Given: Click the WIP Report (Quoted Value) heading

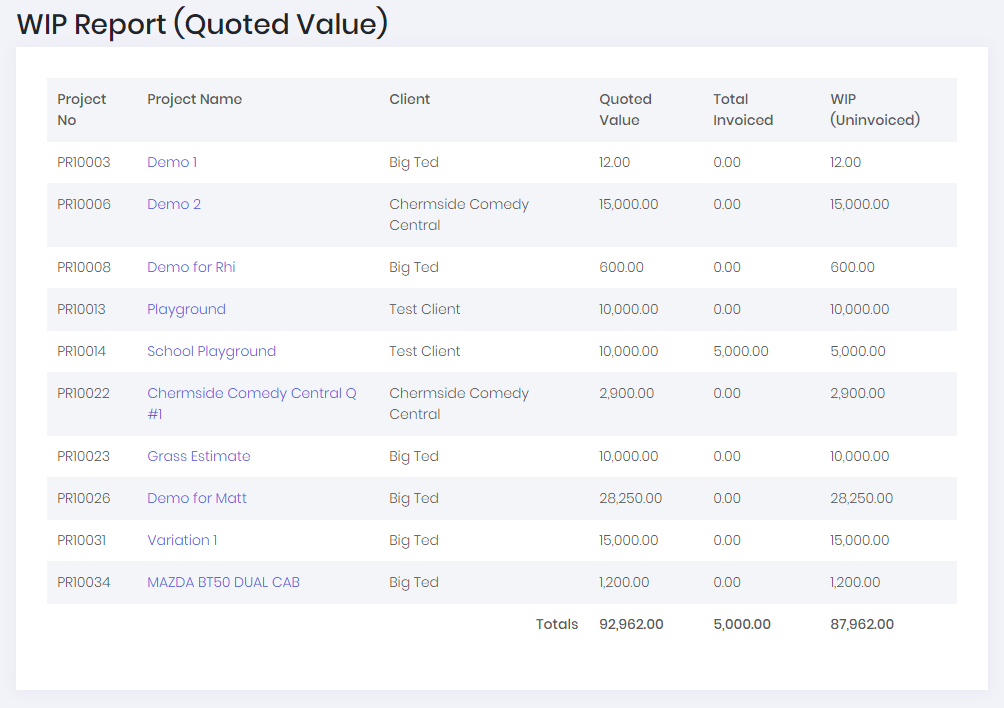Looking at the screenshot, I should tap(202, 24).
